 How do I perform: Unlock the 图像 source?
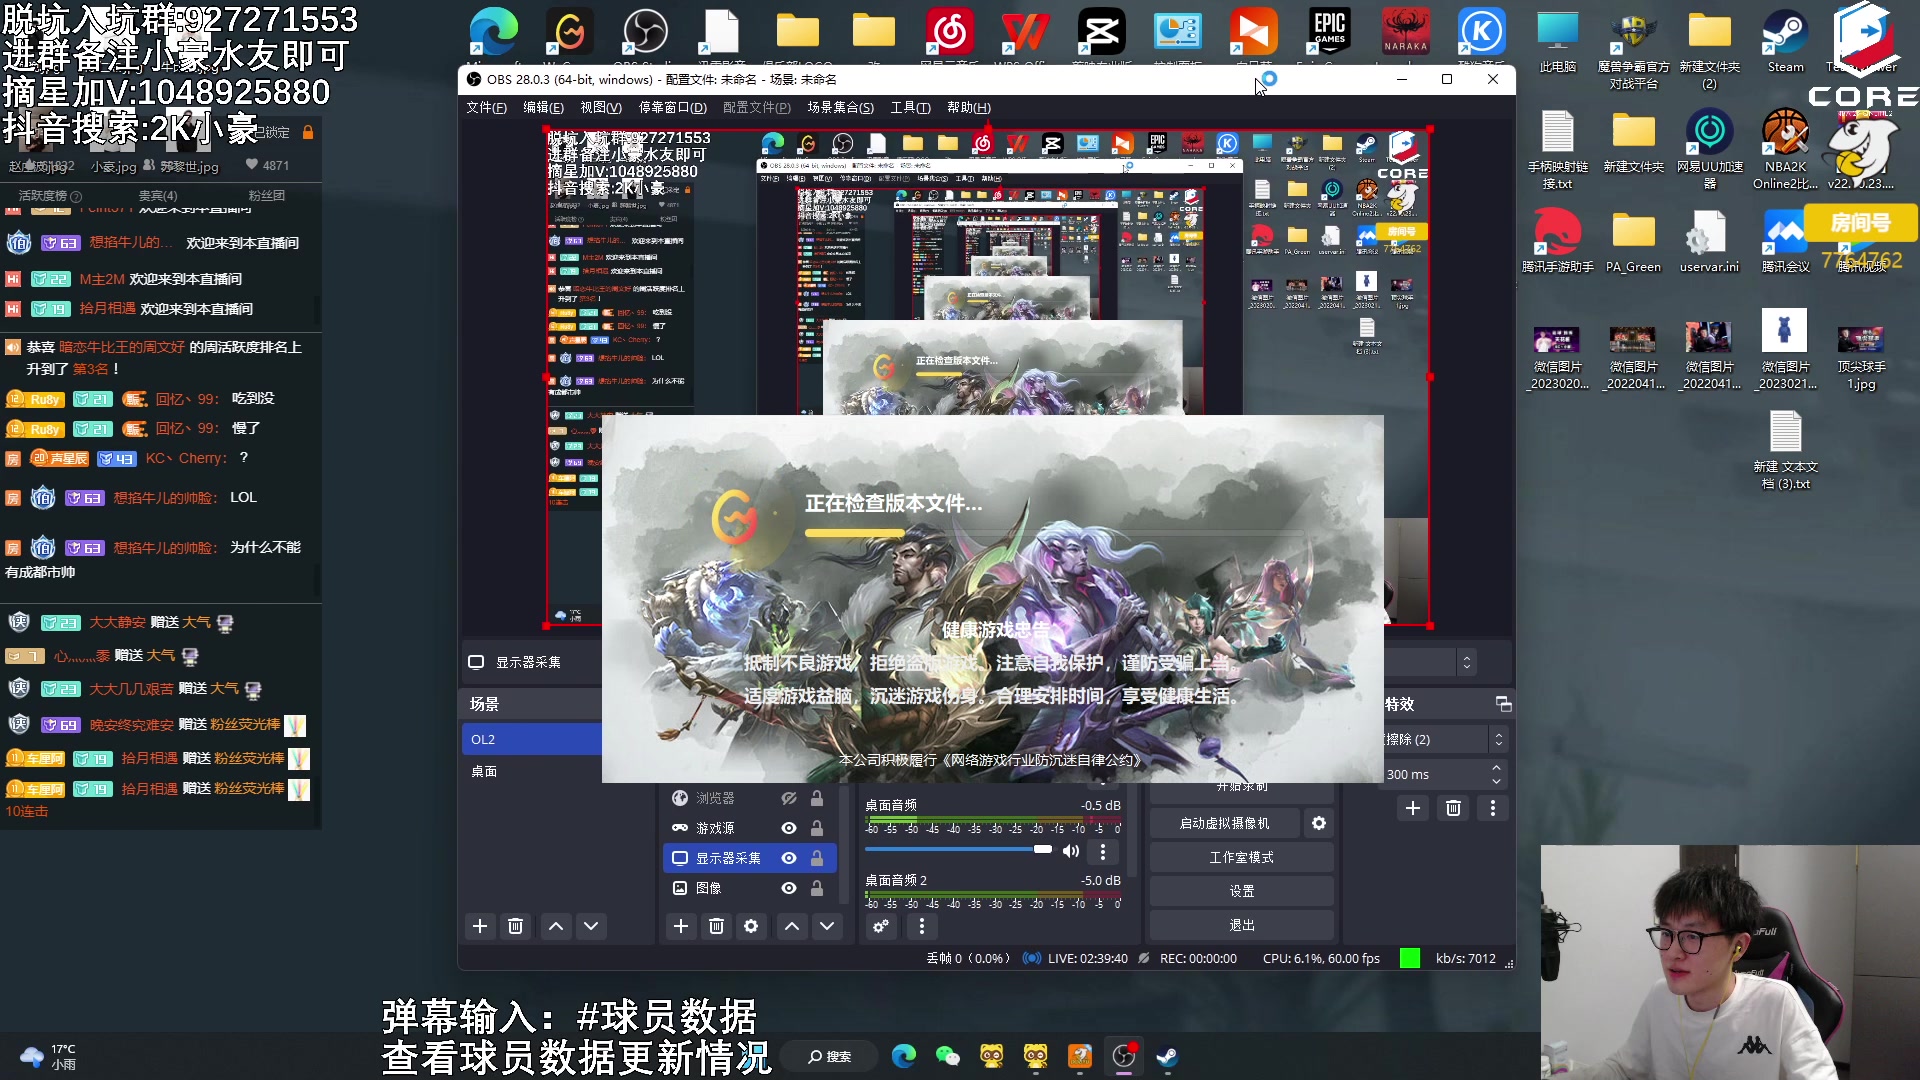point(817,888)
